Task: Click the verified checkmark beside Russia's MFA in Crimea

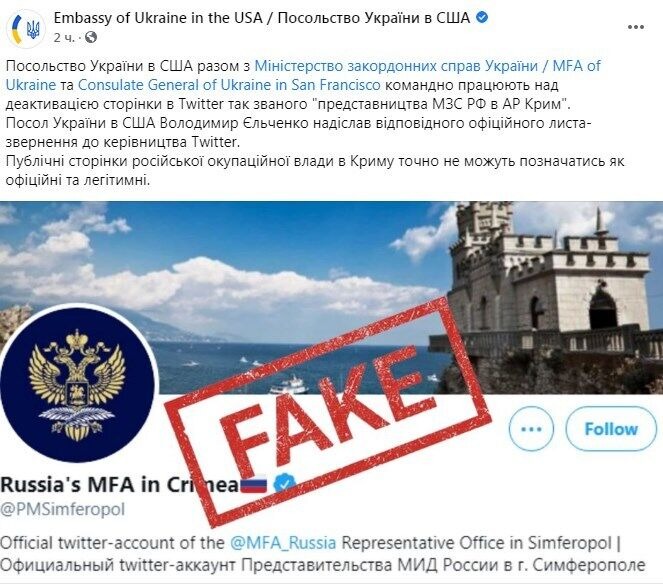Action: (x=285, y=484)
